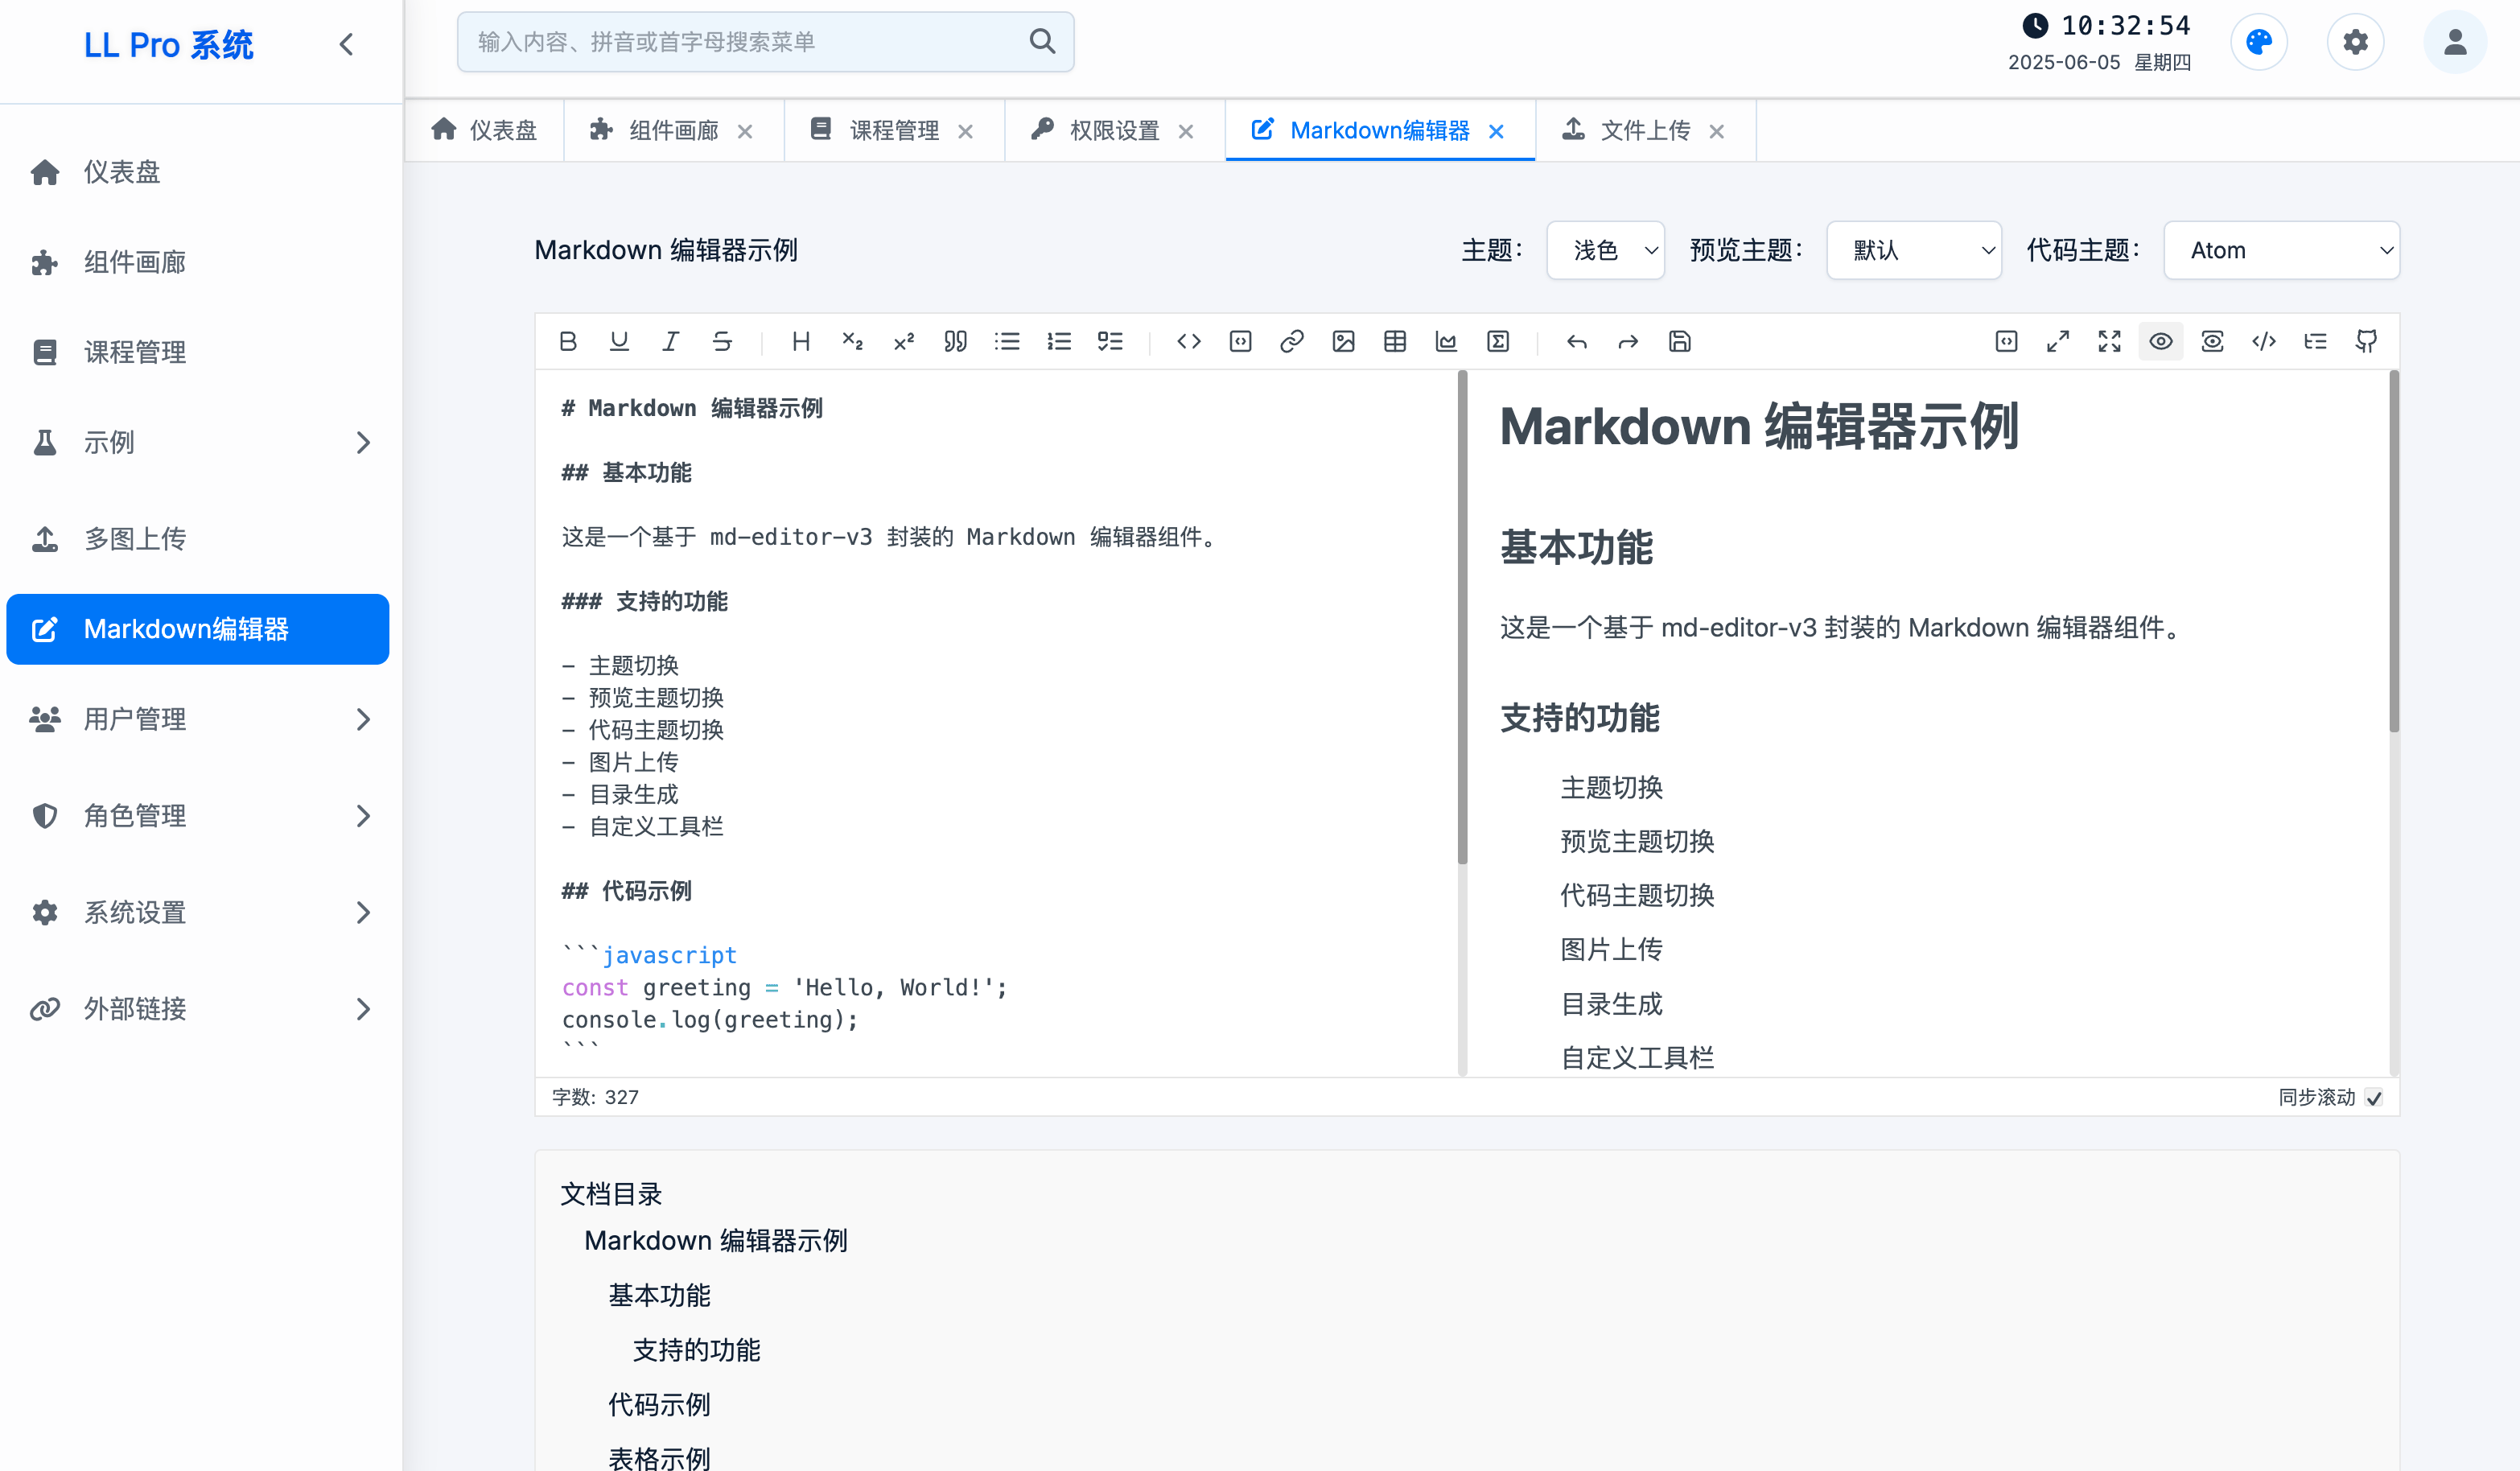Screen dimensions: 2520x1471
Task: Jump to 基本功能 in the 文档目录
Action: pyautogui.click(x=659, y=1296)
